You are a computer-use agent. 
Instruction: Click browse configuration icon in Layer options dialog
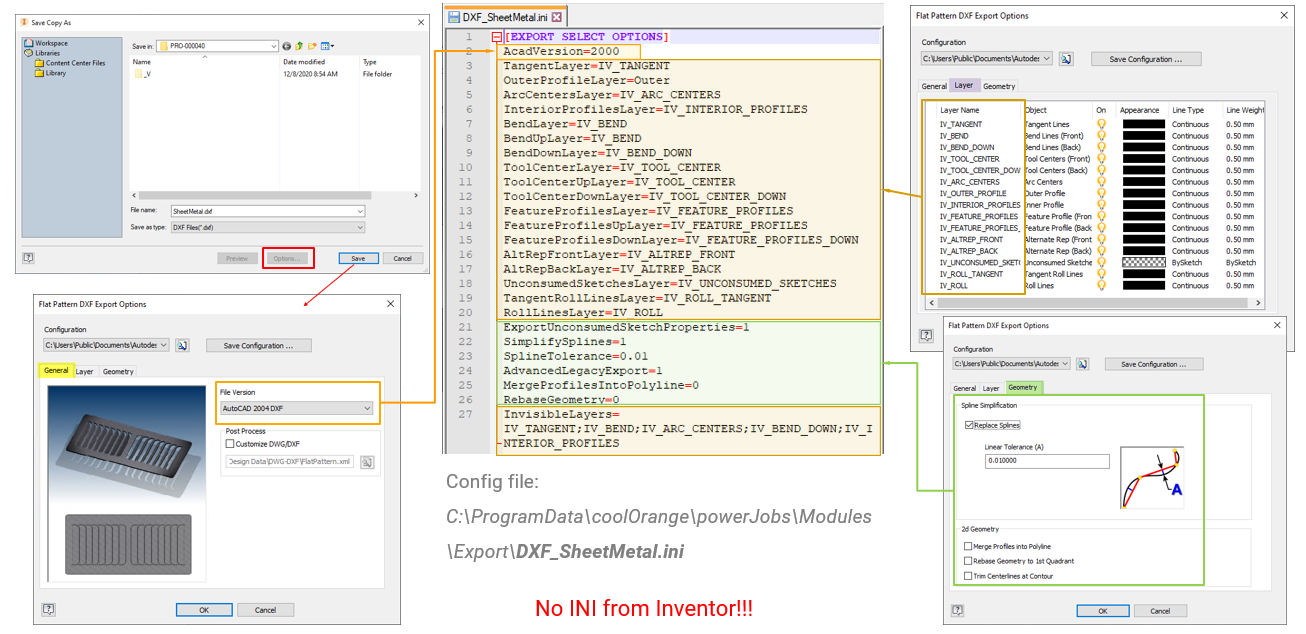pyautogui.click(x=1067, y=59)
